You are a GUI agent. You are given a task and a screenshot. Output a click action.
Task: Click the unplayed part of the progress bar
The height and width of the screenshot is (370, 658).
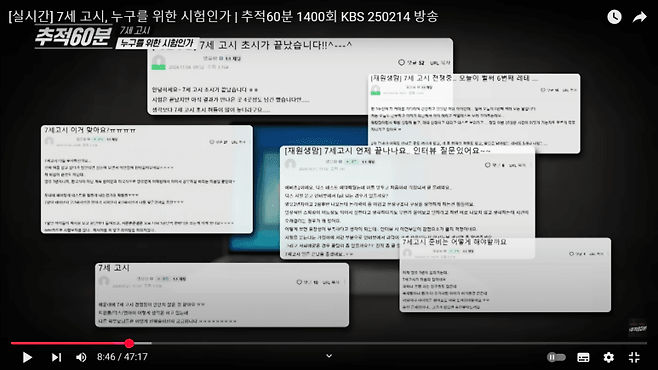pyautogui.click(x=399, y=343)
